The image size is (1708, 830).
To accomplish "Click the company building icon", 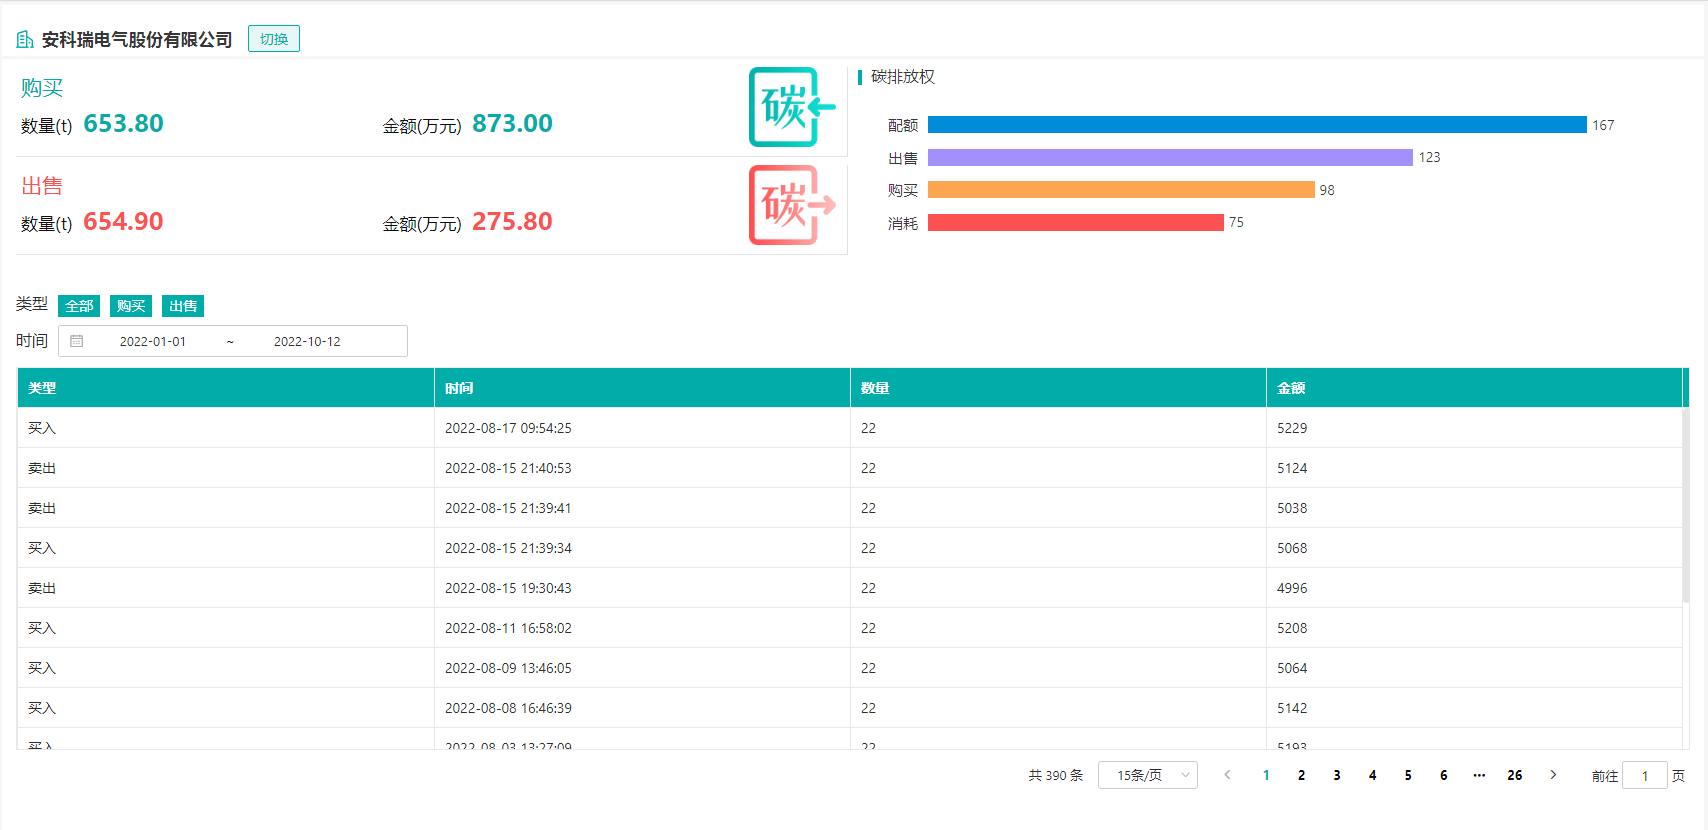I will point(25,40).
